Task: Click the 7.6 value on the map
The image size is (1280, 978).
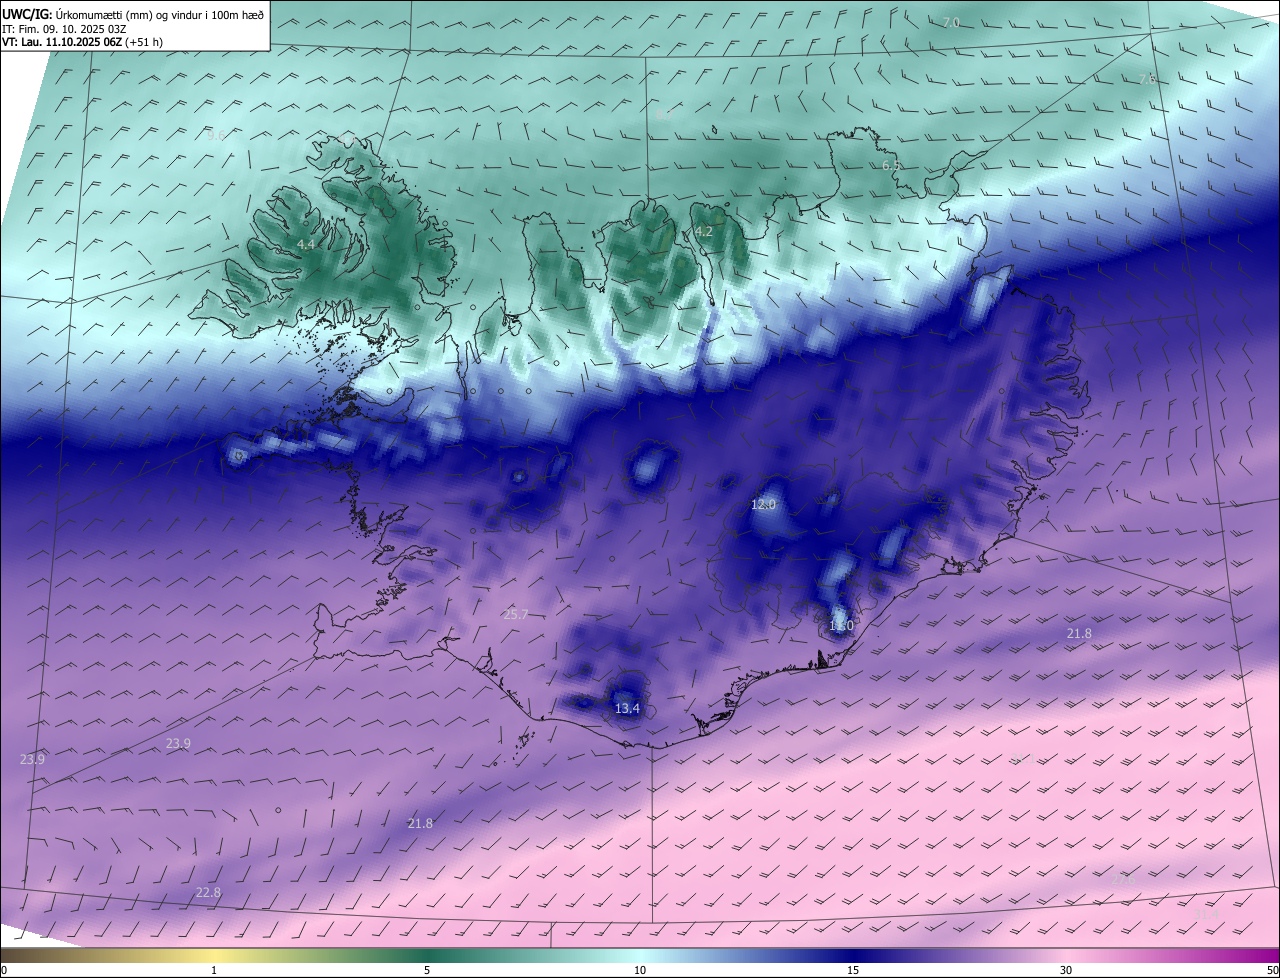Action: click(1147, 78)
